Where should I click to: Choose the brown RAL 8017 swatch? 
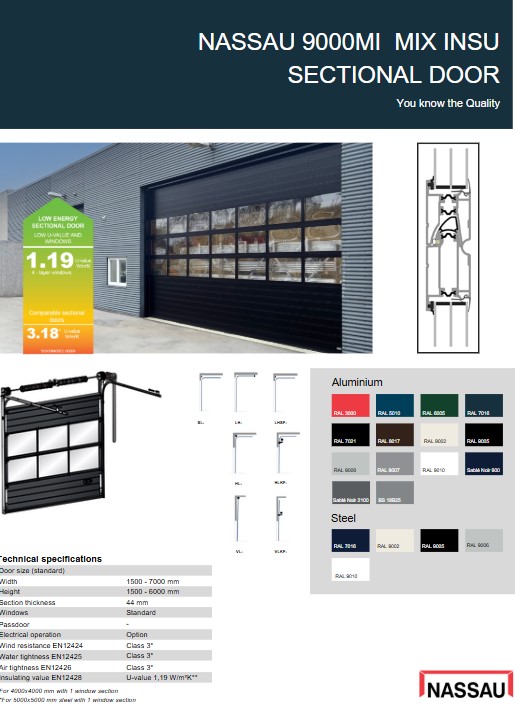coord(395,435)
